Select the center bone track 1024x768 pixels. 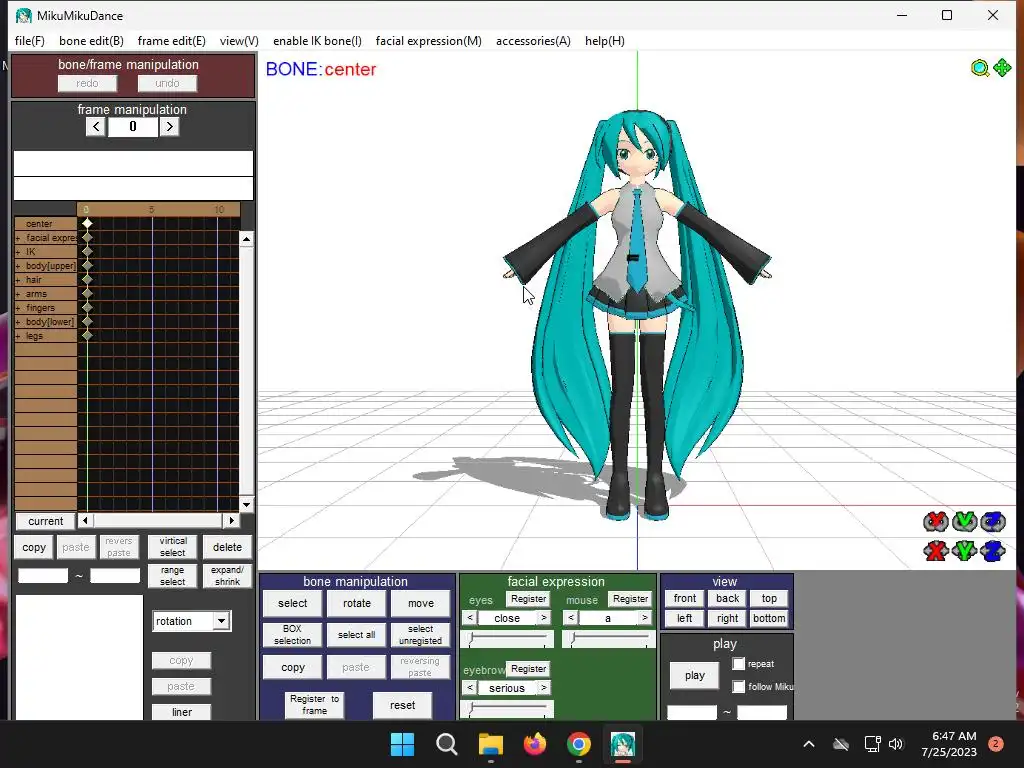[x=46, y=223]
